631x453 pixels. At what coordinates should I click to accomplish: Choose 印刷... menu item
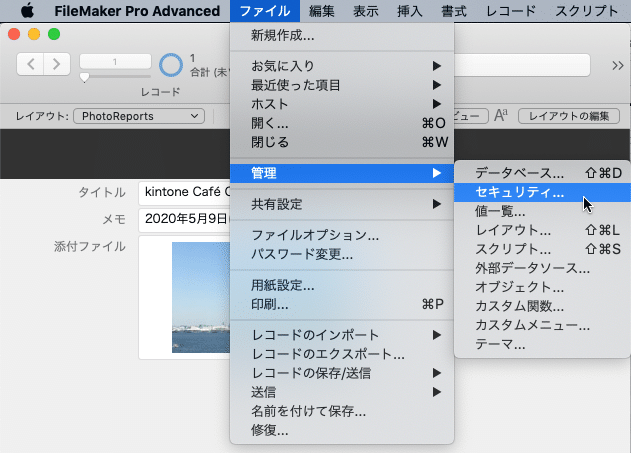342,305
